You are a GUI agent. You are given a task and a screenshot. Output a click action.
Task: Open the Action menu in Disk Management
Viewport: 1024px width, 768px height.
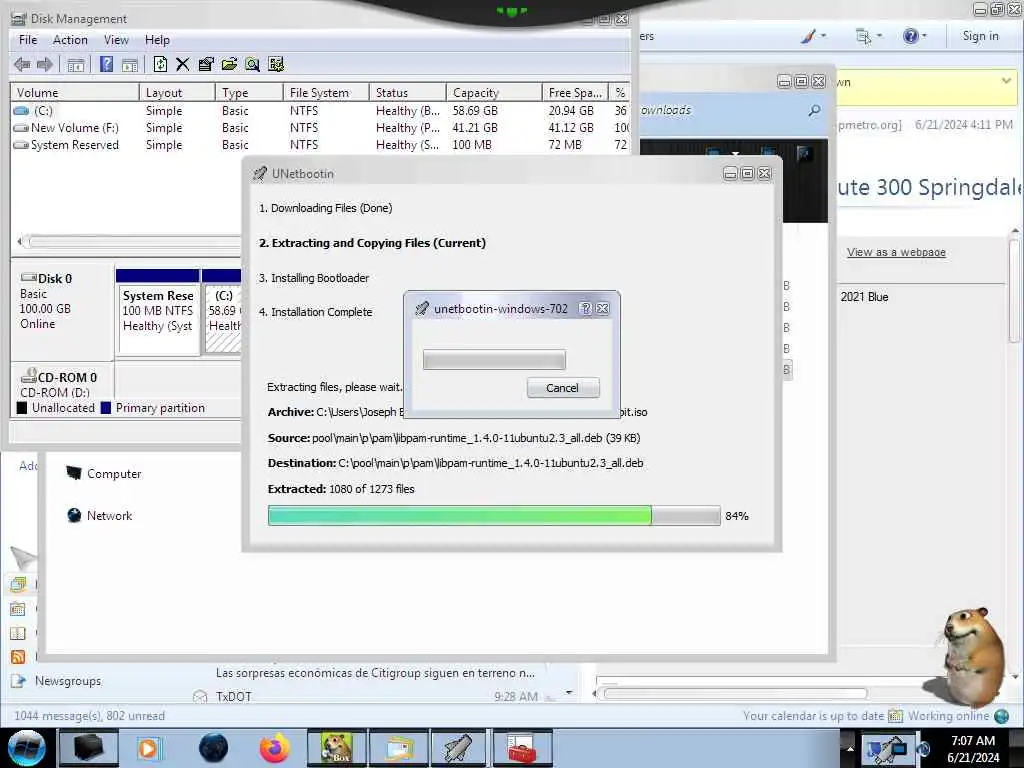point(70,40)
